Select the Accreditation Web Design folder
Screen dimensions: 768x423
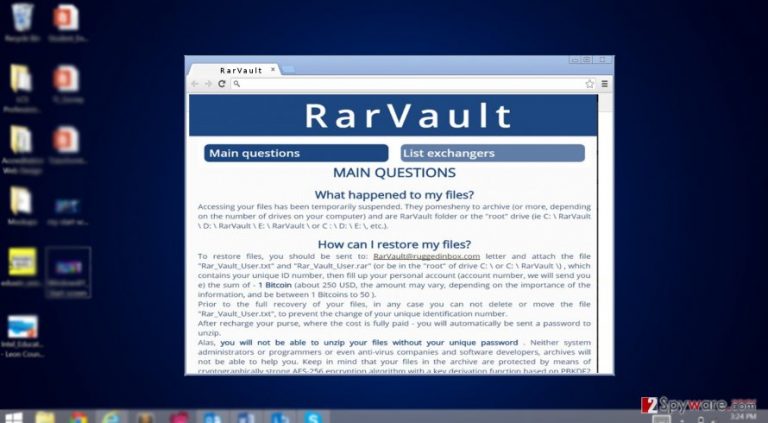pyautogui.click(x=22, y=149)
